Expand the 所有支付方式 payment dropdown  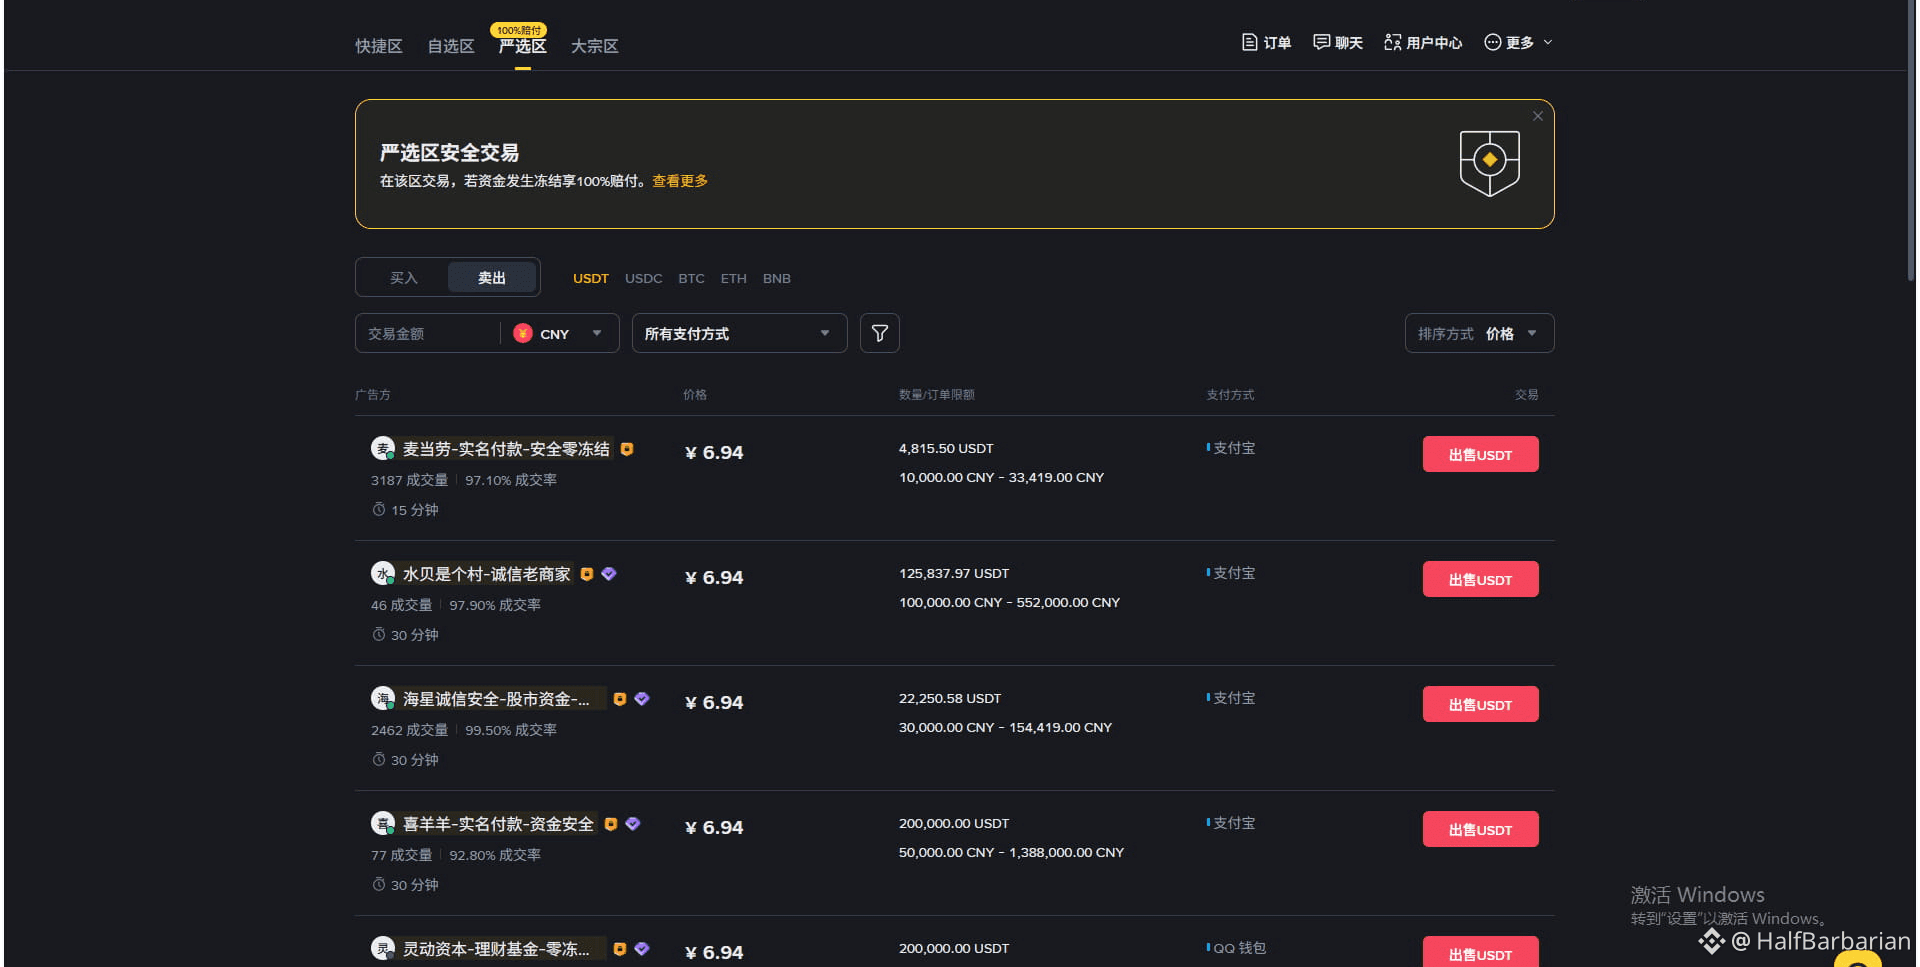pos(740,333)
